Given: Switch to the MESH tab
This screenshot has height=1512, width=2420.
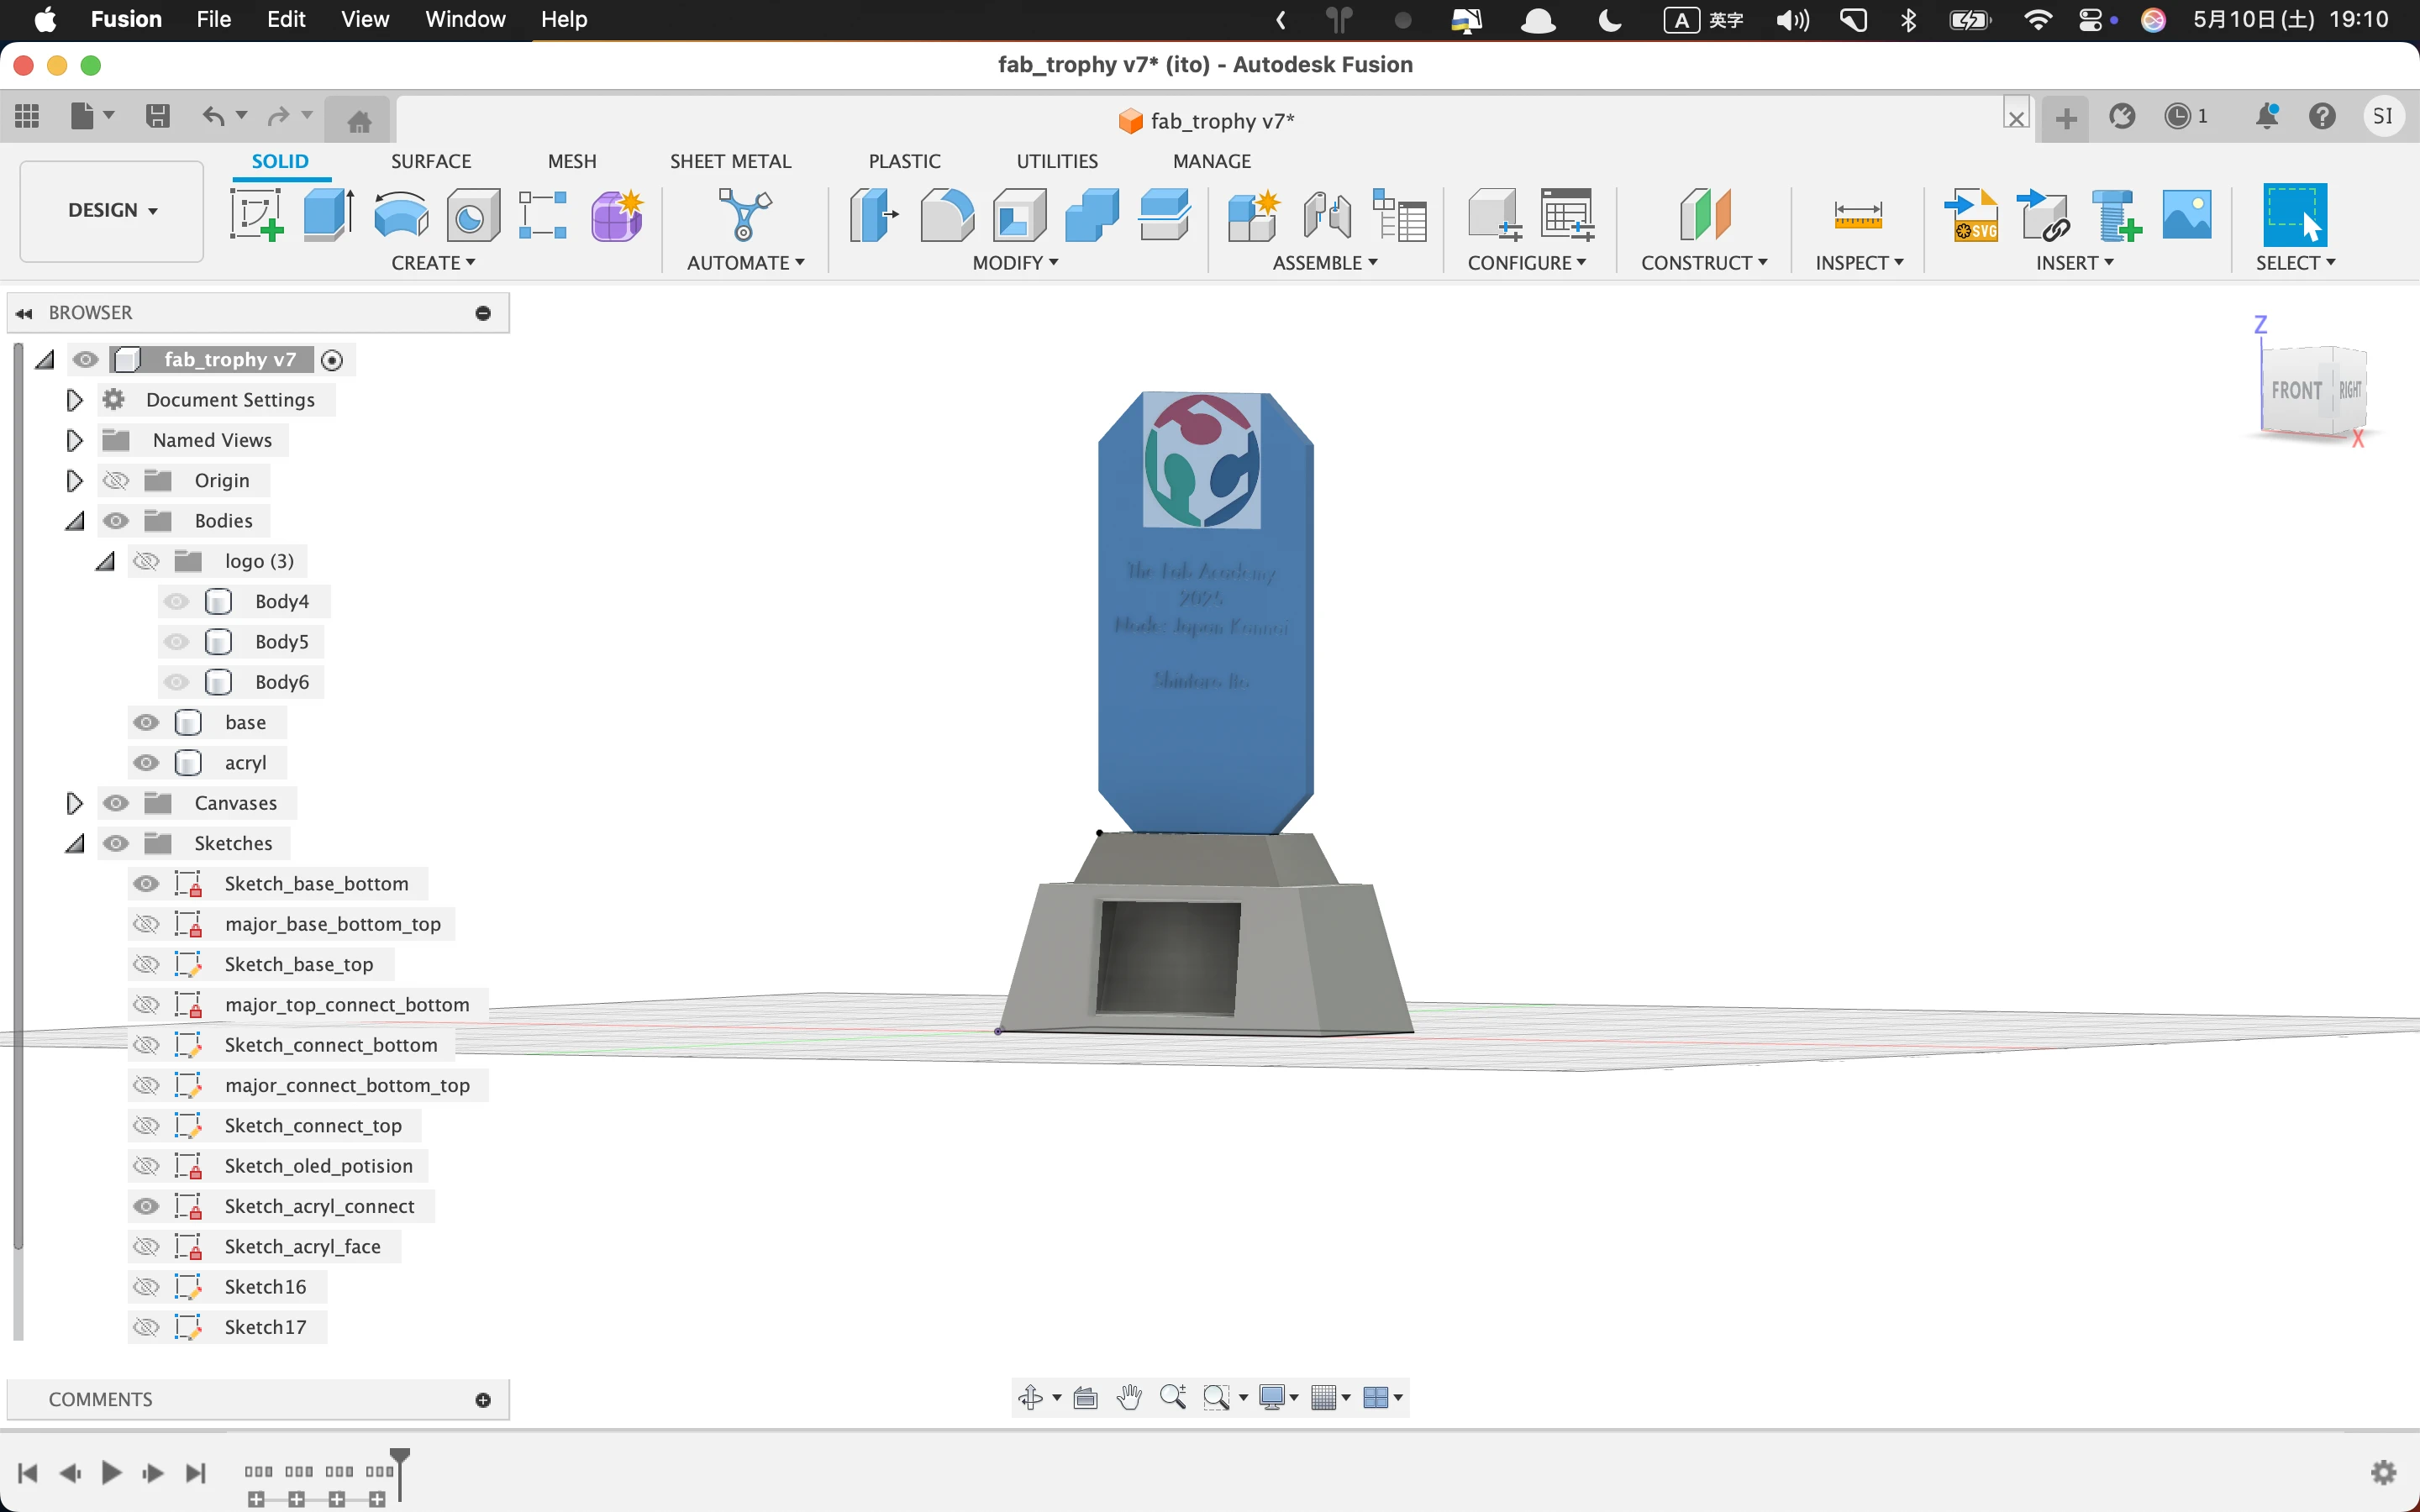Looking at the screenshot, I should pos(572,161).
